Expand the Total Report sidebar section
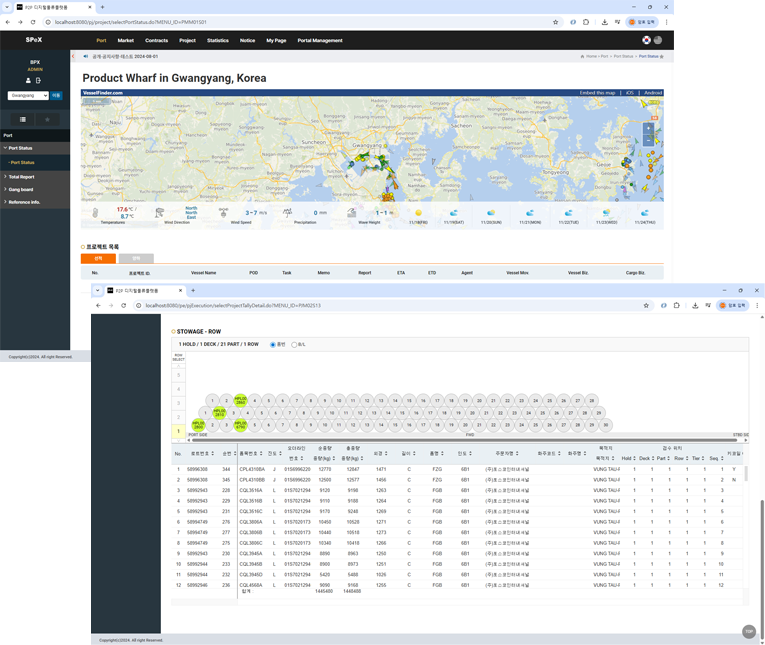 [x=22, y=177]
